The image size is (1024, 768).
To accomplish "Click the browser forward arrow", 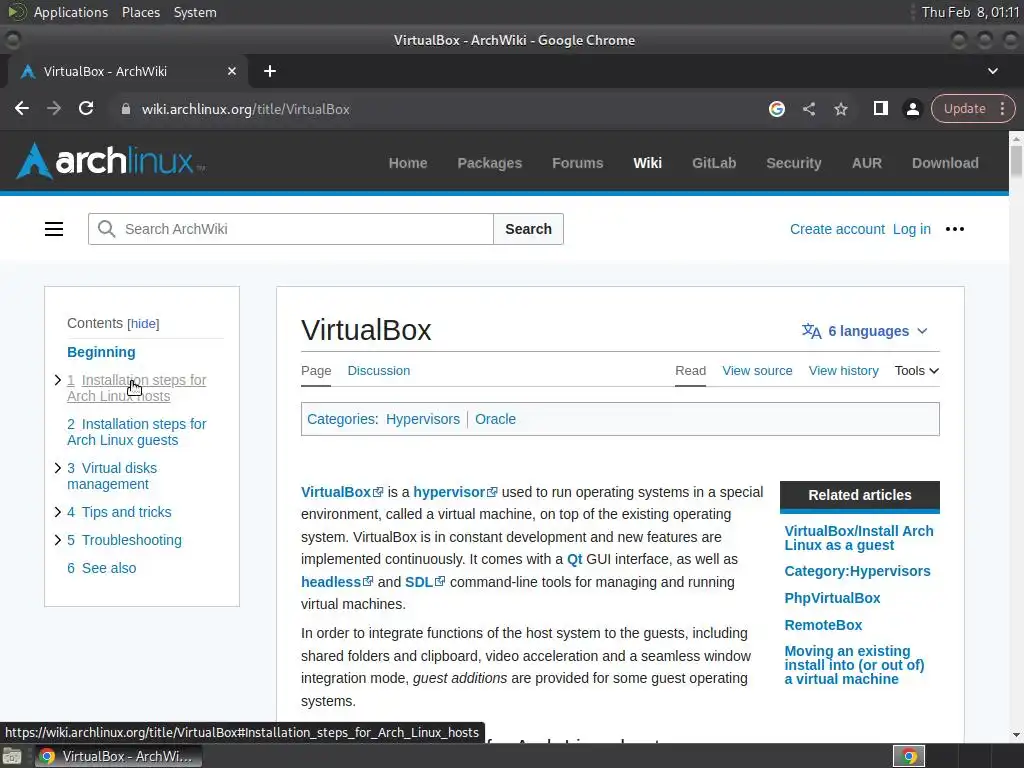I will point(54,108).
